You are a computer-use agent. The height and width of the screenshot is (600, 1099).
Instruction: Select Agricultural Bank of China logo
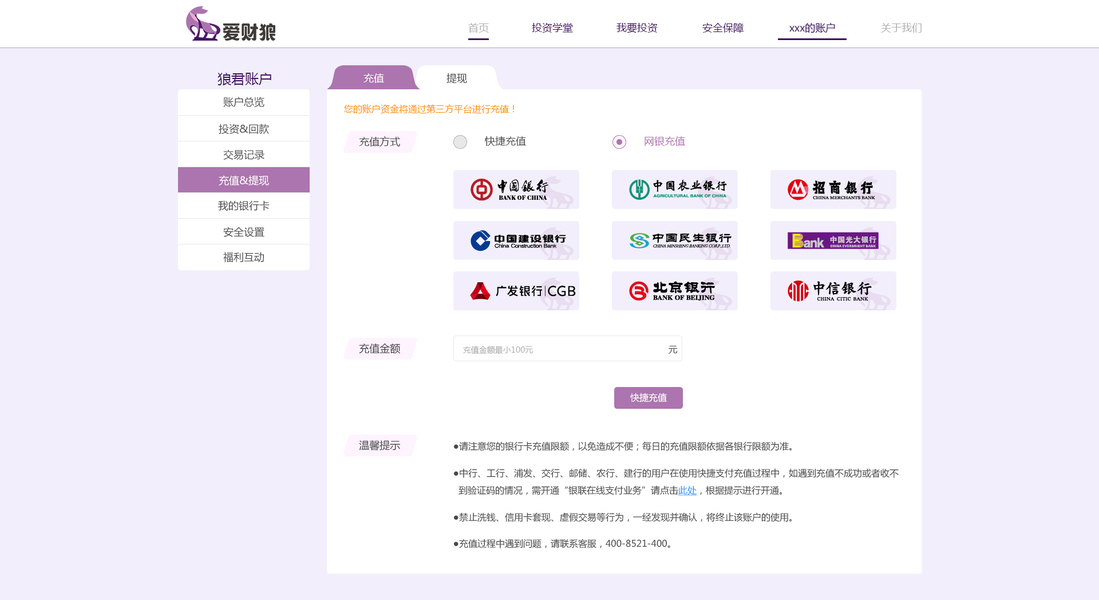click(x=676, y=189)
